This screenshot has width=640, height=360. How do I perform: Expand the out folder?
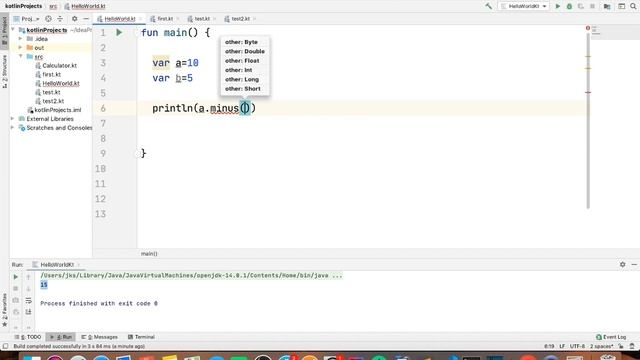coord(20,47)
